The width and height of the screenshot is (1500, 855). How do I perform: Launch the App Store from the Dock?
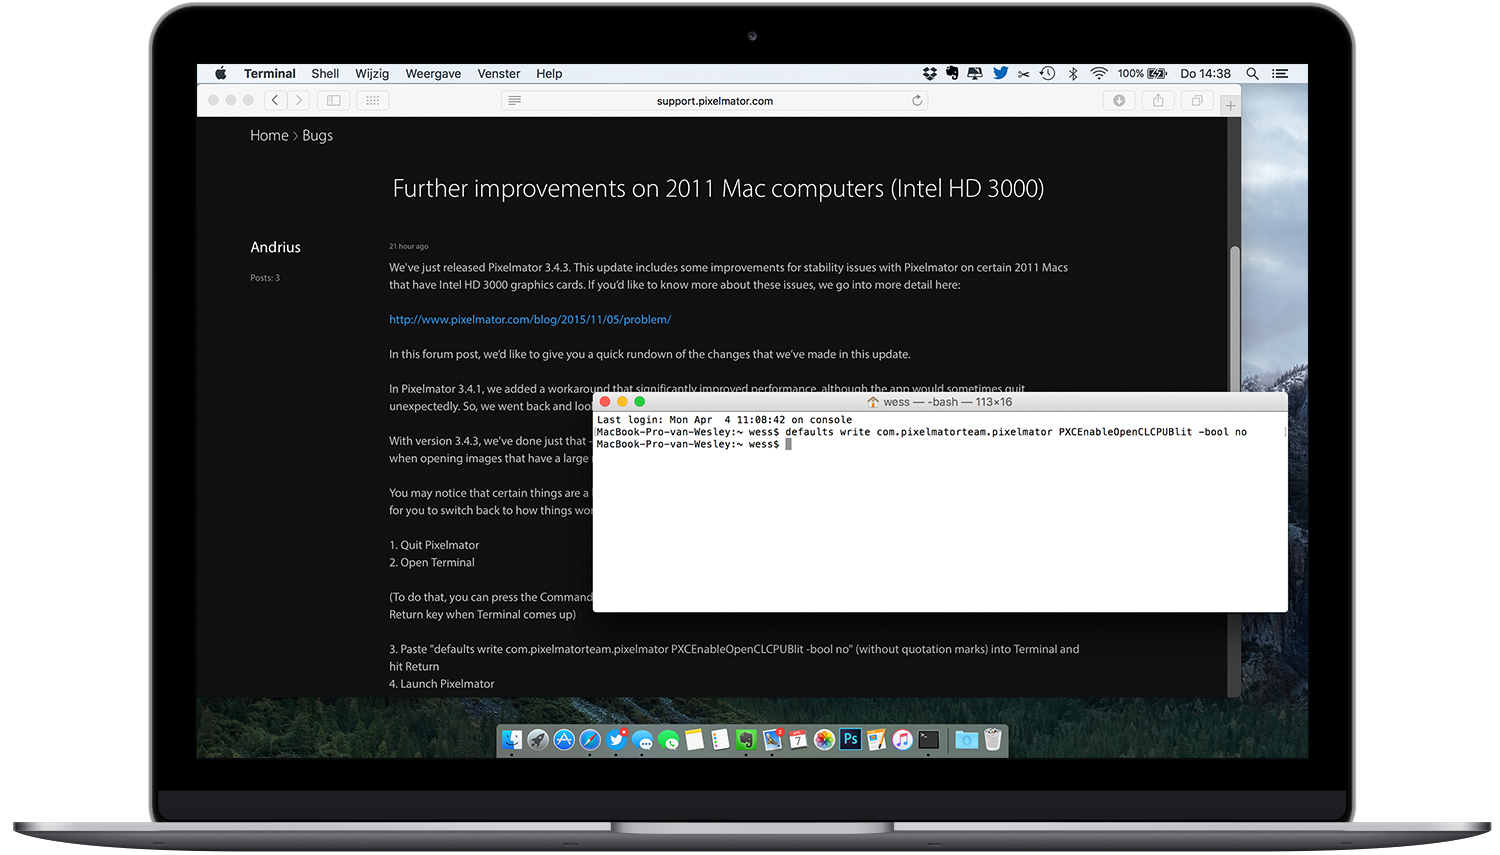tap(564, 740)
